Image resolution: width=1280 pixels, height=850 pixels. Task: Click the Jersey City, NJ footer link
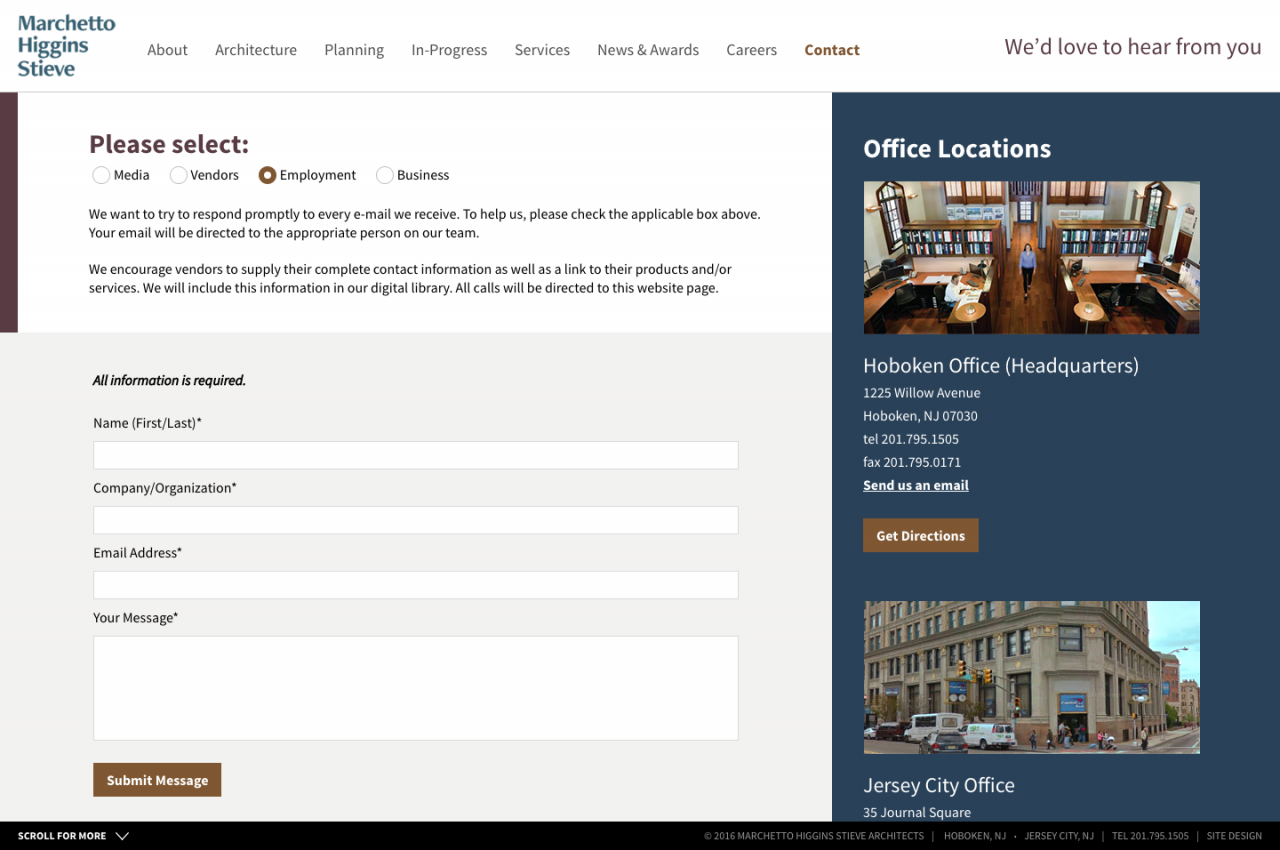[x=1059, y=836]
